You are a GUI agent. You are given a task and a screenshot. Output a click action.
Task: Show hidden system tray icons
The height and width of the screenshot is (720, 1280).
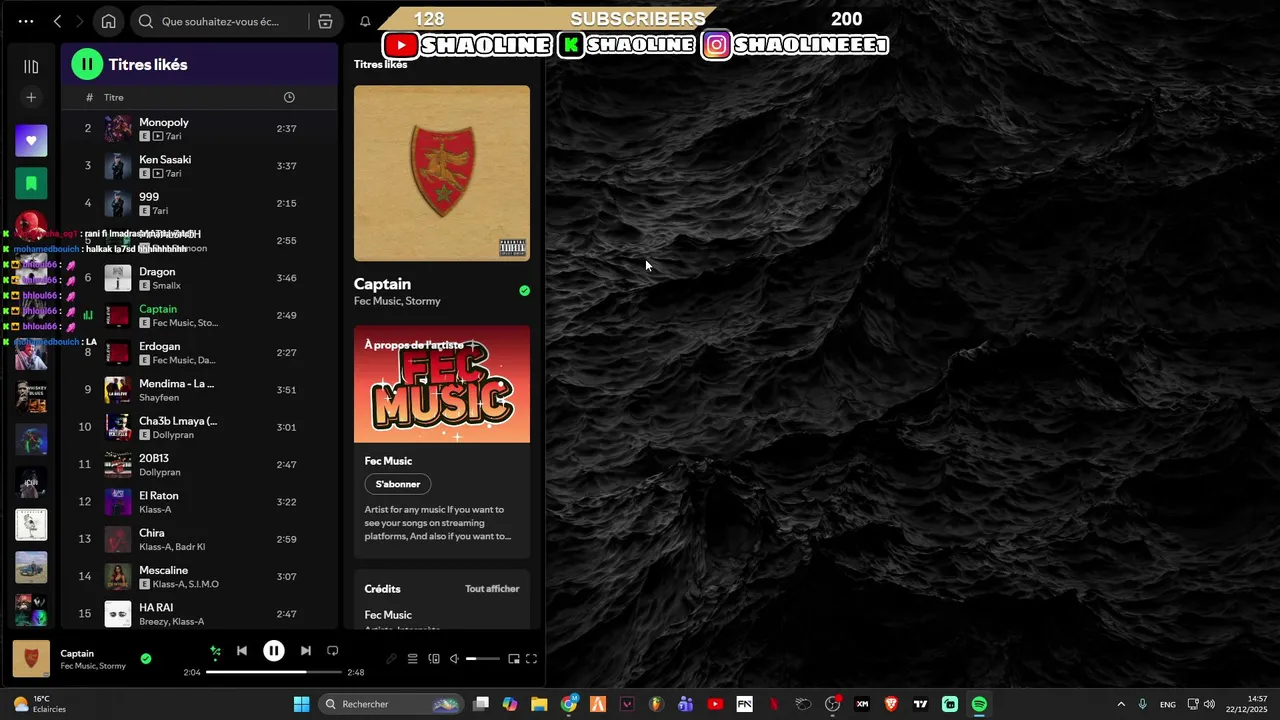[1121, 704]
